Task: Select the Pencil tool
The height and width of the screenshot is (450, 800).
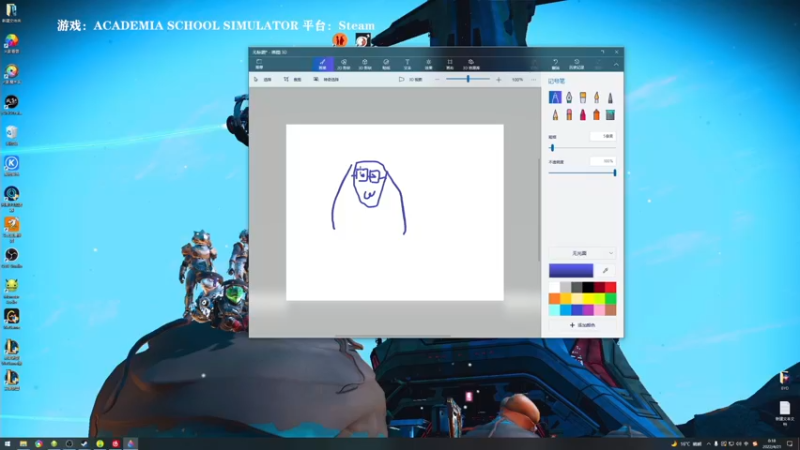Action: click(x=555, y=115)
